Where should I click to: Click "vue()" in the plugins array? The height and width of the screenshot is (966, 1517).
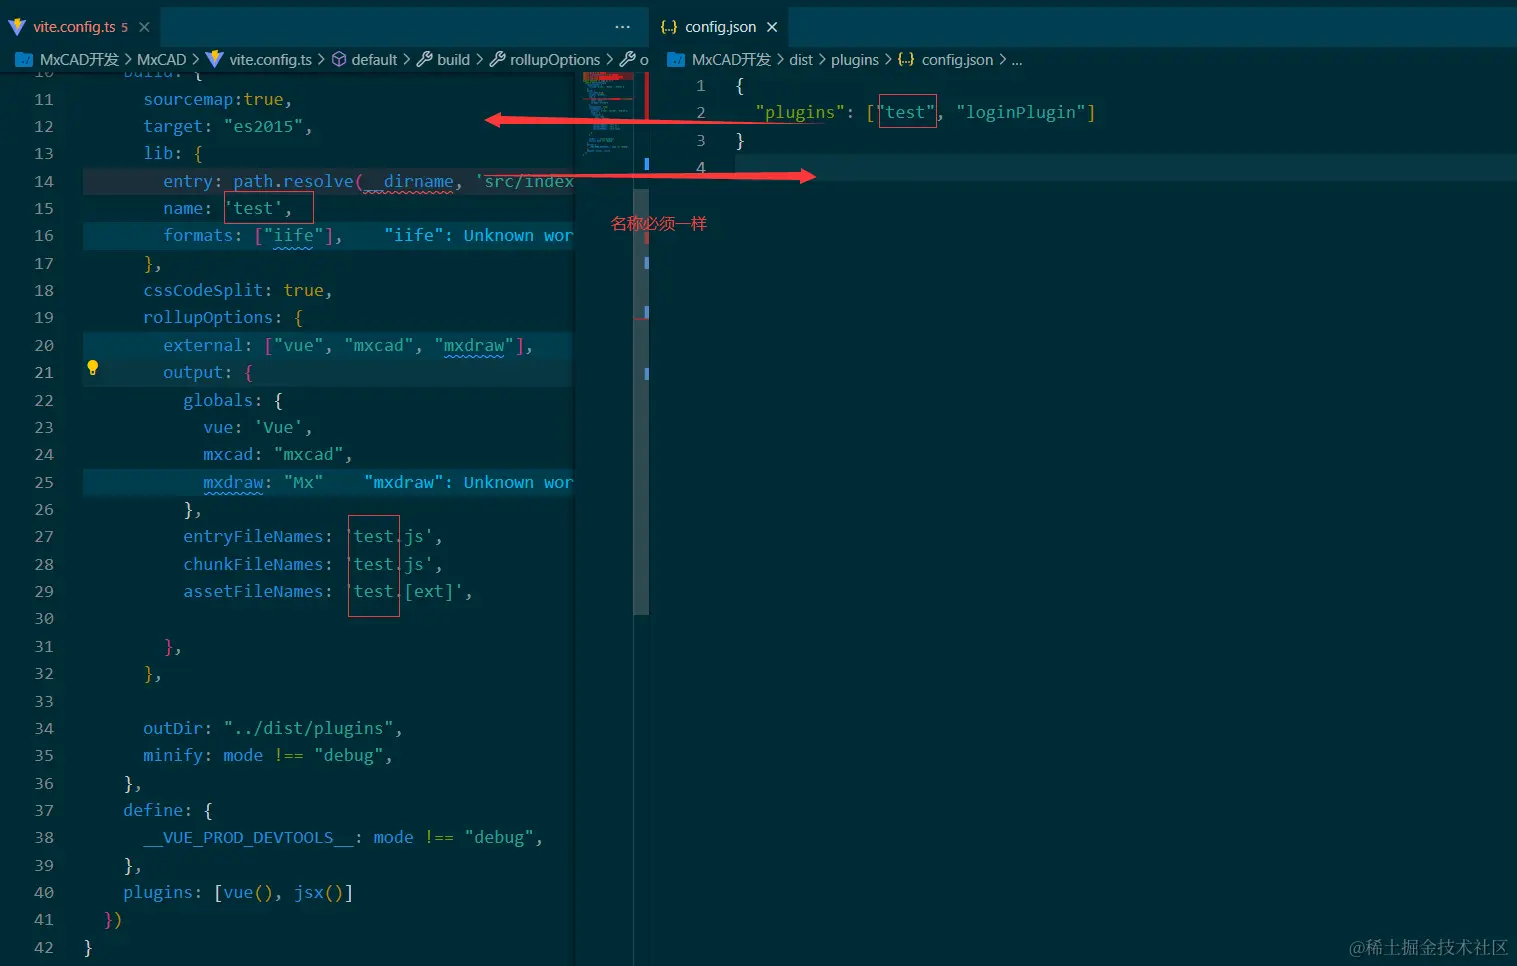tap(248, 892)
